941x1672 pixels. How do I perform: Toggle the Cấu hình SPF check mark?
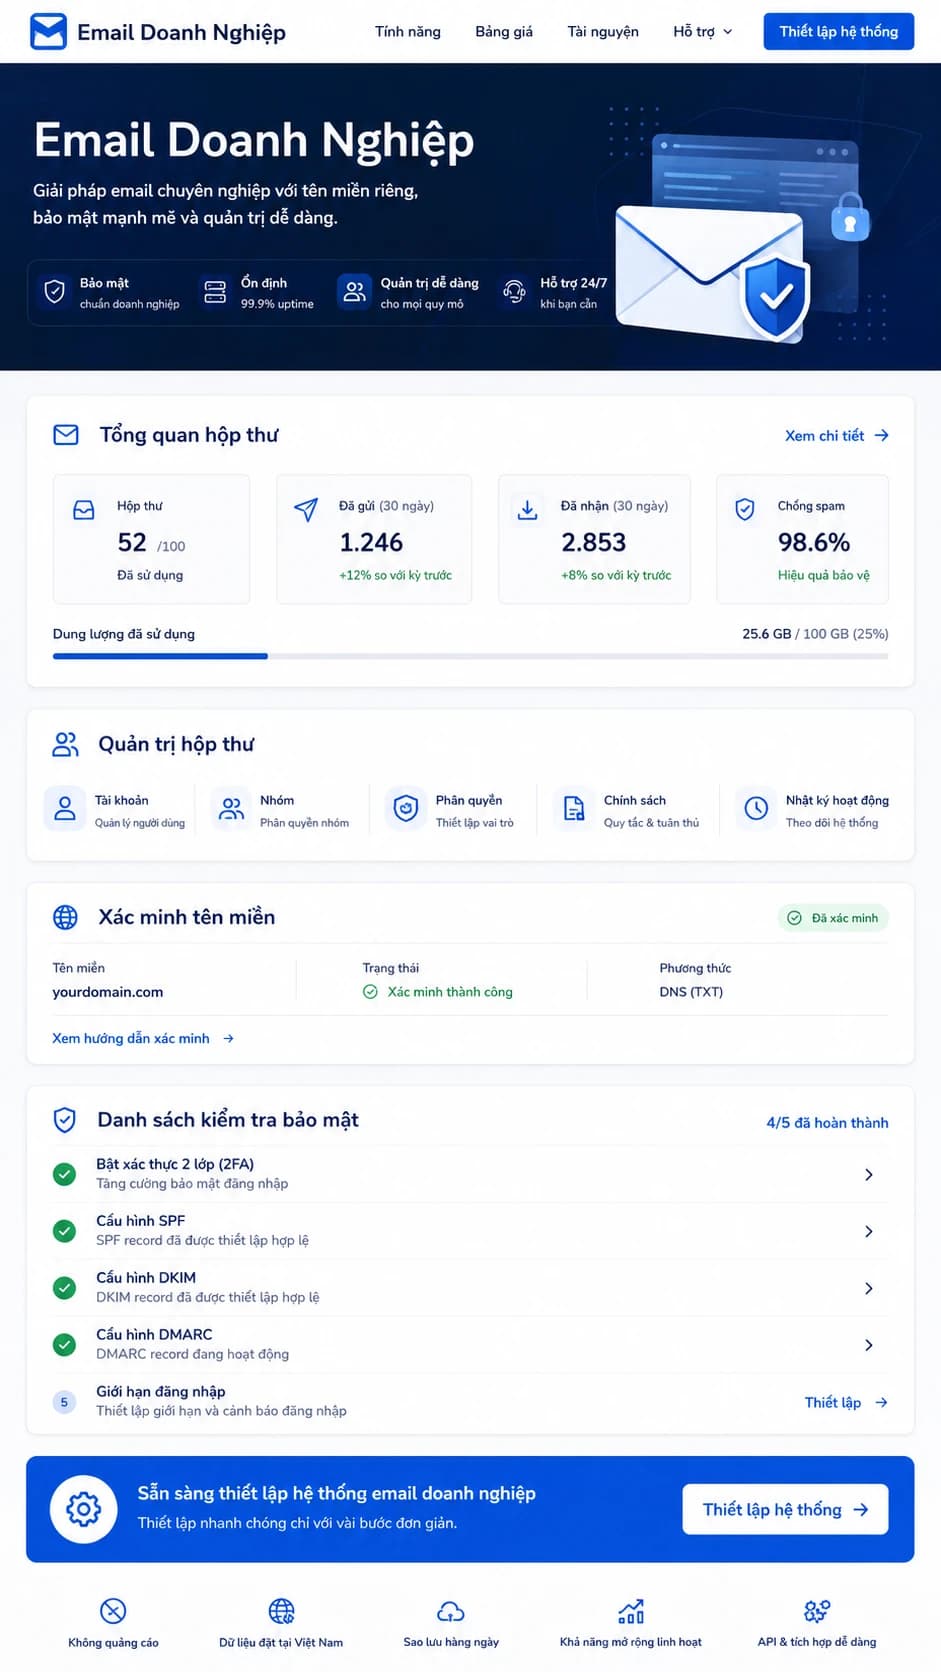64,1231
